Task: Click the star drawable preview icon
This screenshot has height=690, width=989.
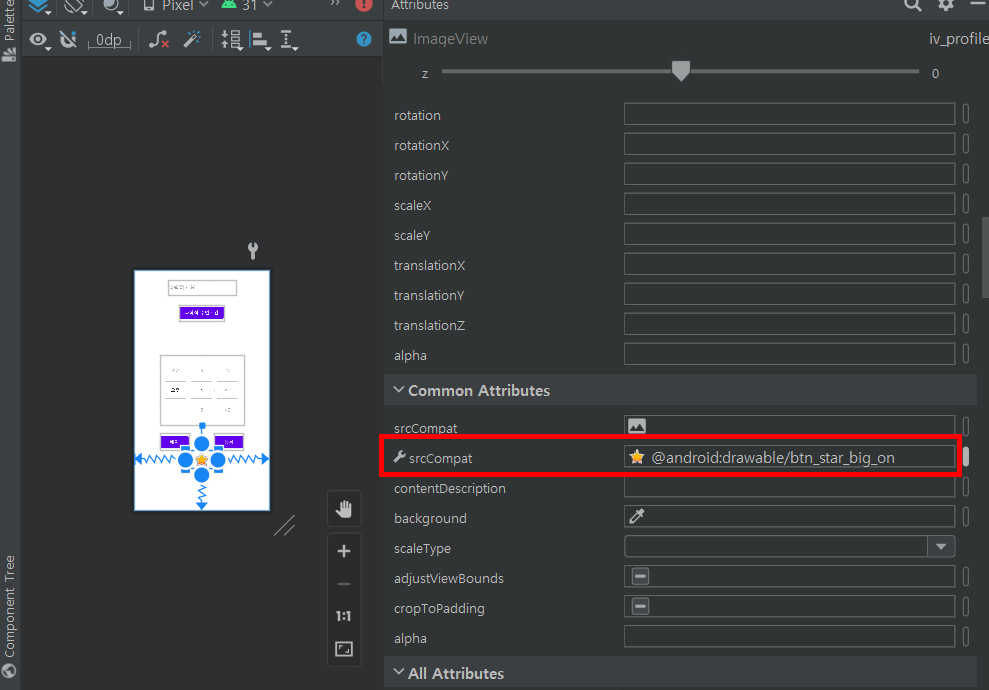Action: click(637, 457)
